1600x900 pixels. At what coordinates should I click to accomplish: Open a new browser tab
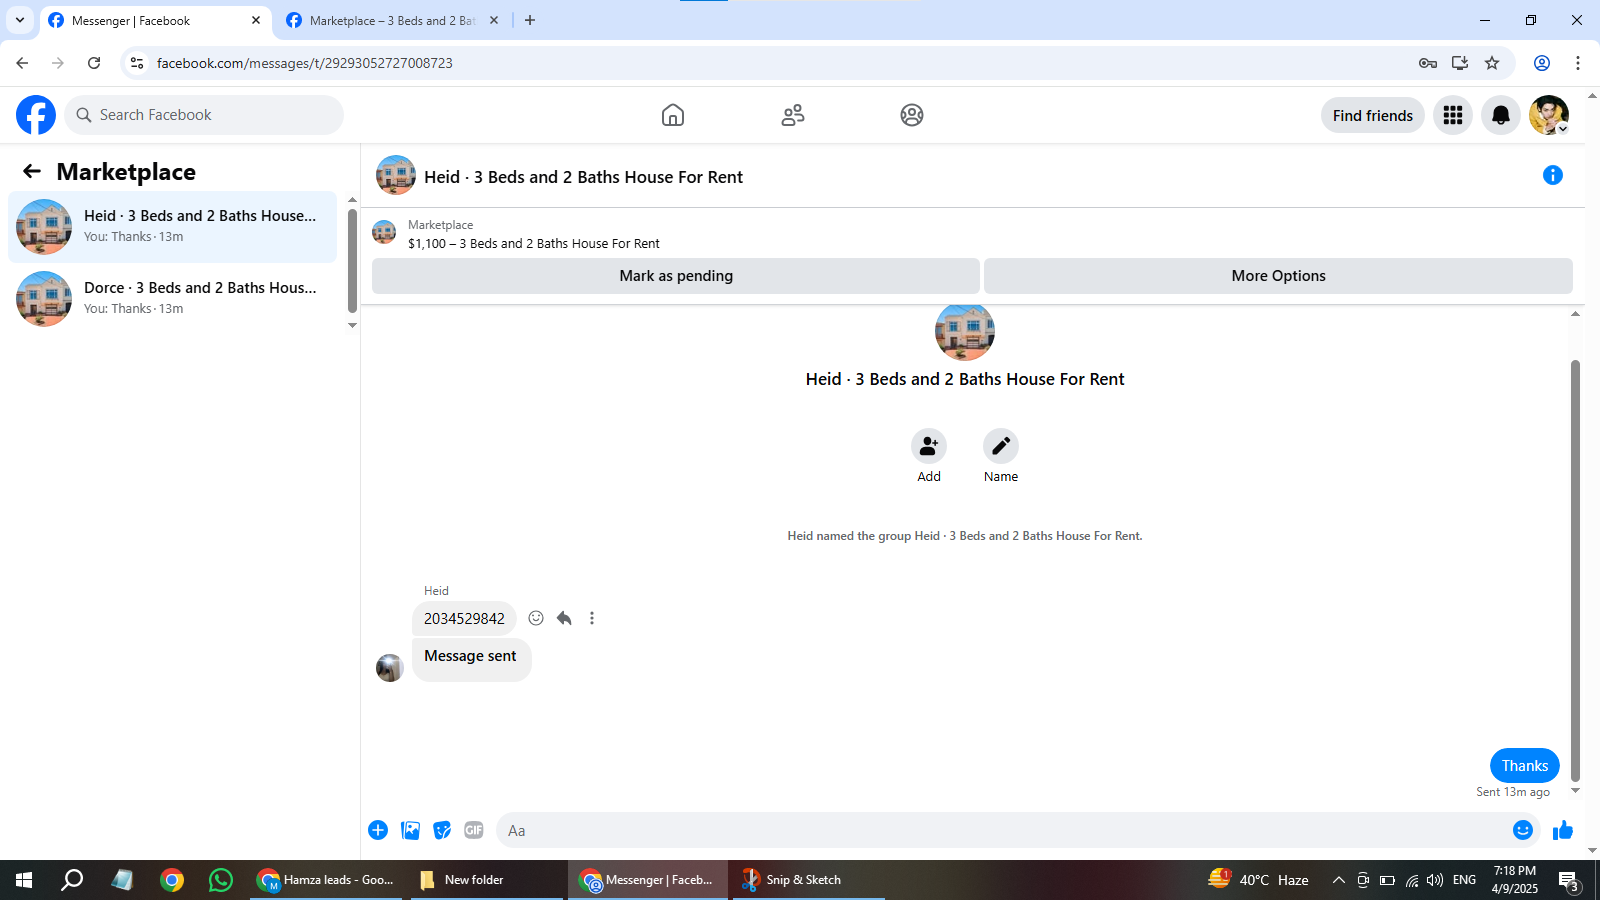(530, 21)
